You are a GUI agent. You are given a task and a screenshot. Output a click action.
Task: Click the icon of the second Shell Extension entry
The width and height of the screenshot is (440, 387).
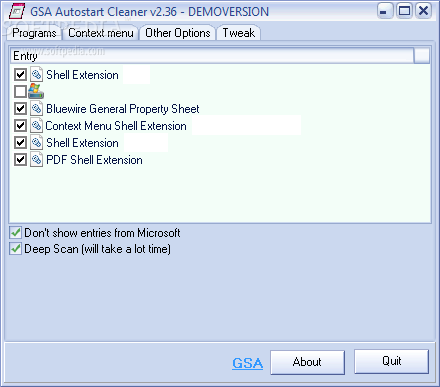point(36,142)
